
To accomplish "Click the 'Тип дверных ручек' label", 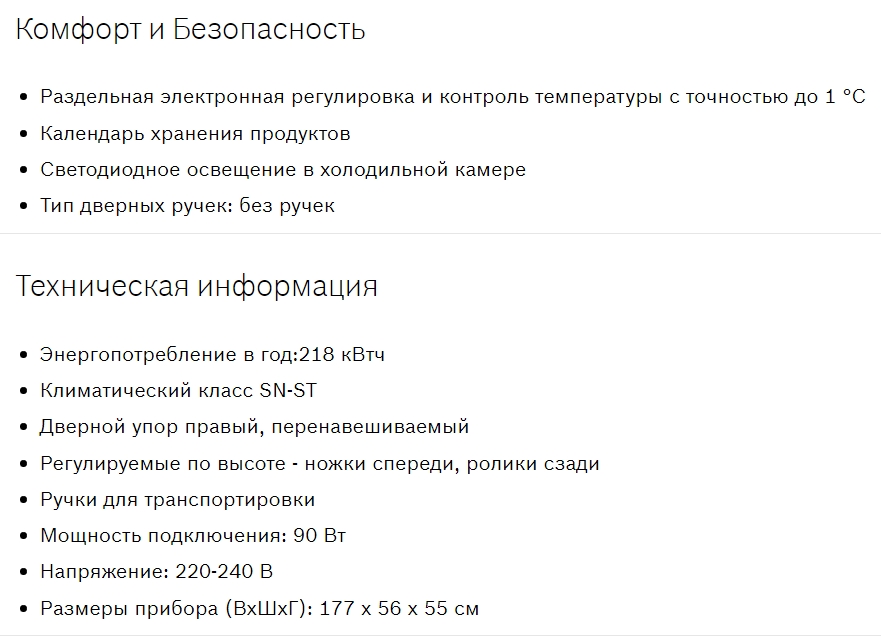I will (x=120, y=205).
